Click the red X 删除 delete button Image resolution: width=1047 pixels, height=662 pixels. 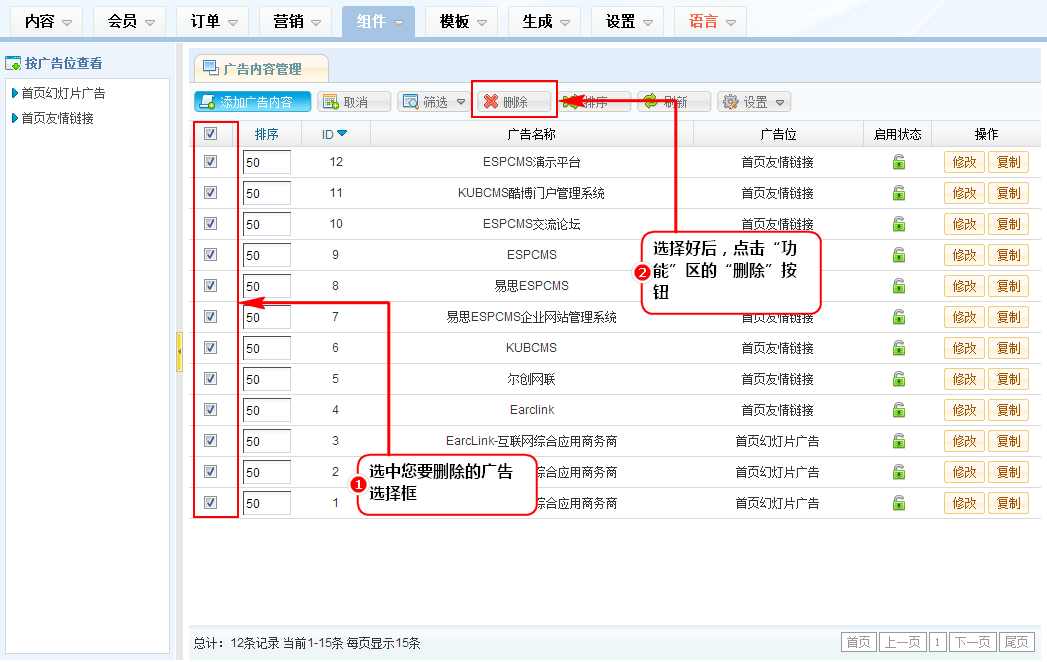click(513, 102)
